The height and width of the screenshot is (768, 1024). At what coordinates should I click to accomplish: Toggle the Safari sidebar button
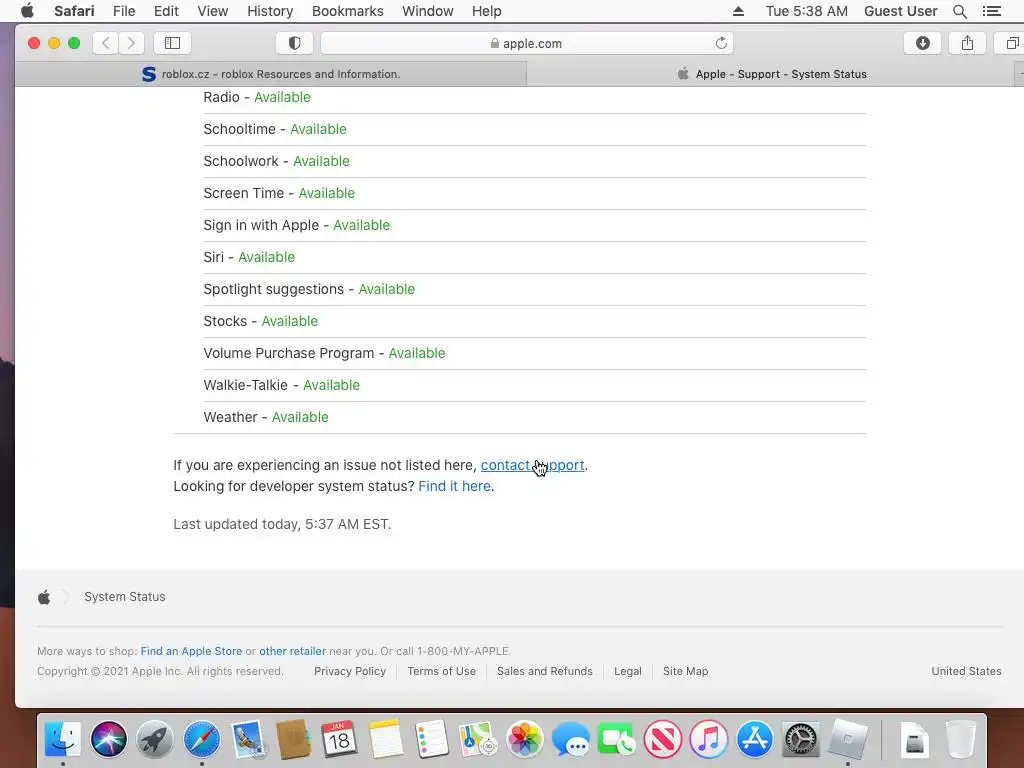(x=172, y=43)
